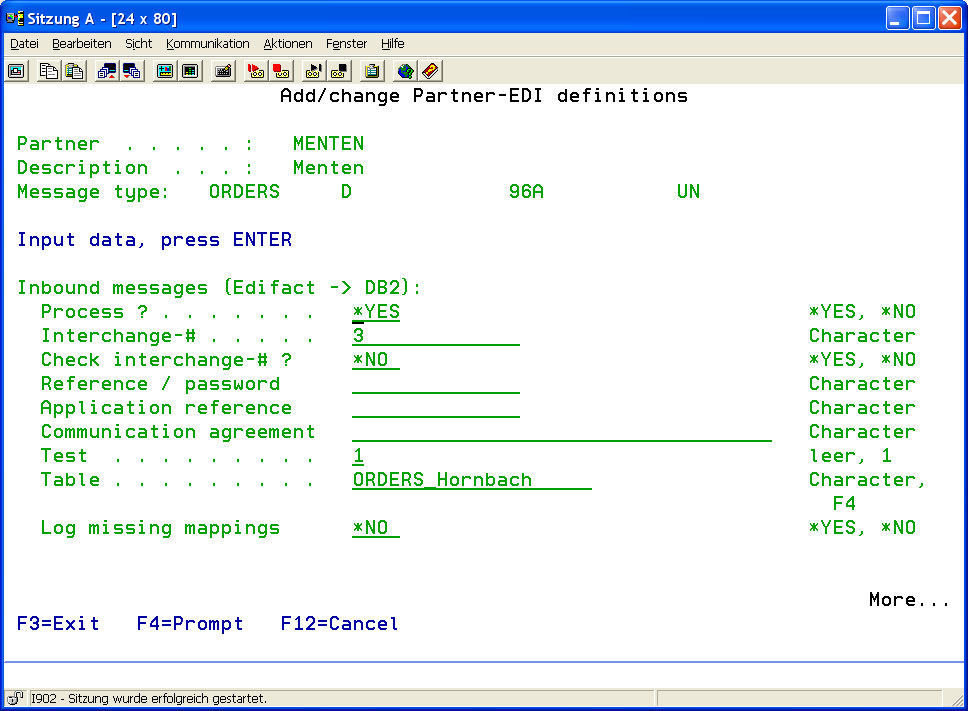Click the Print Screen toolbar icon

coord(17,71)
